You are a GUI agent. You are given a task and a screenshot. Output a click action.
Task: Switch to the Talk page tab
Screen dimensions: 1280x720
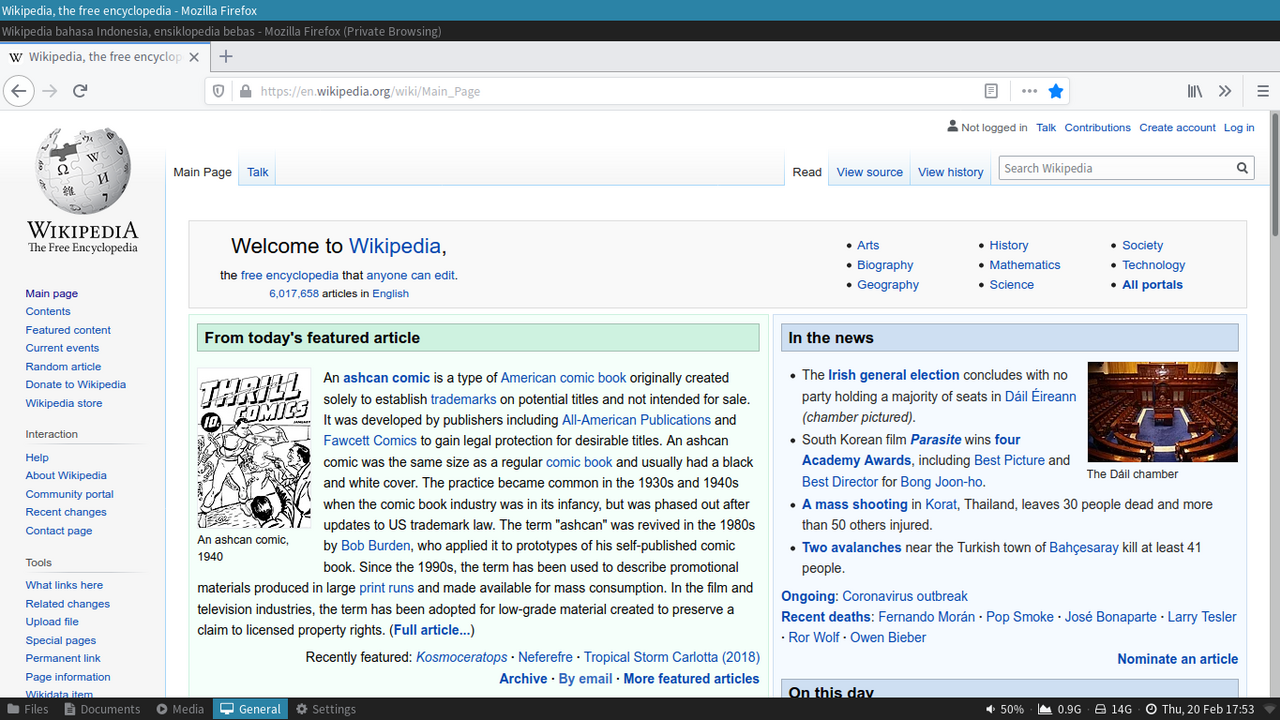pyautogui.click(x=258, y=172)
